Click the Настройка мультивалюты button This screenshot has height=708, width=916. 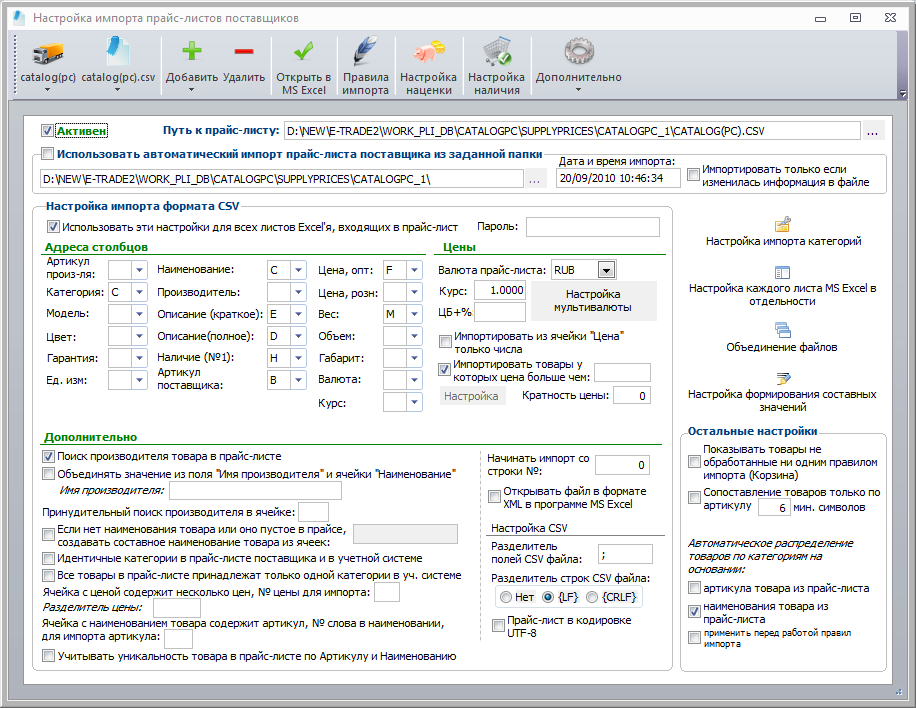click(592, 301)
